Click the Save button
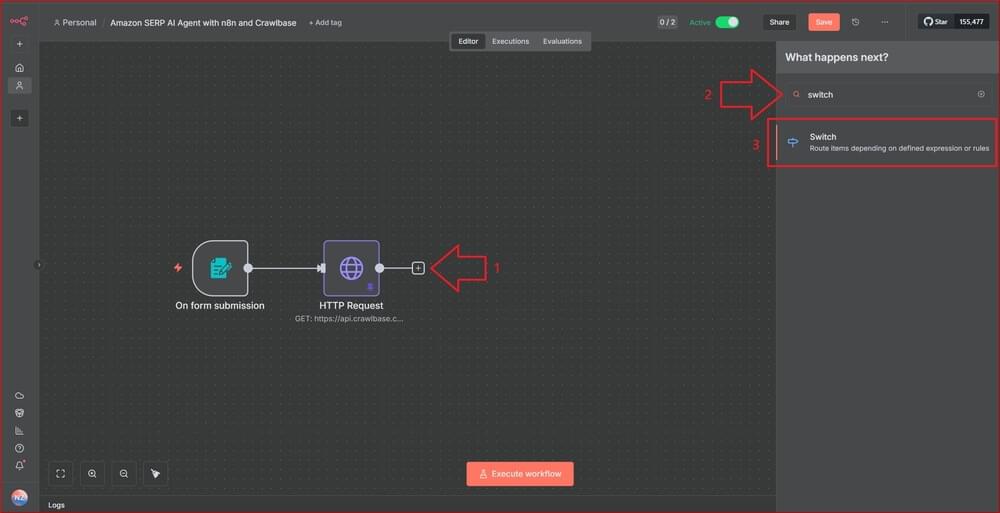Screen dimensions: 1000x513 point(823,22)
